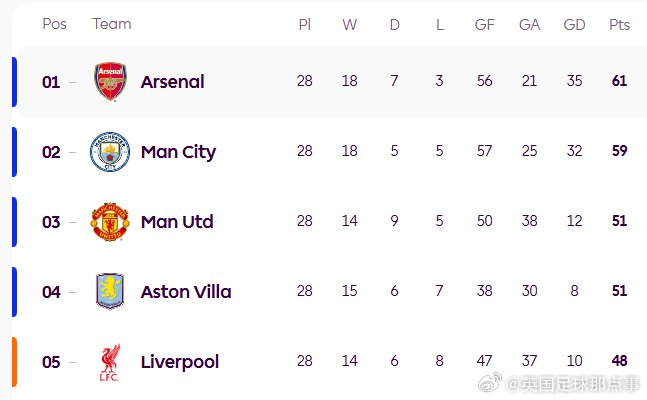Click the Man City club badge
The image size is (647, 400).
point(110,152)
